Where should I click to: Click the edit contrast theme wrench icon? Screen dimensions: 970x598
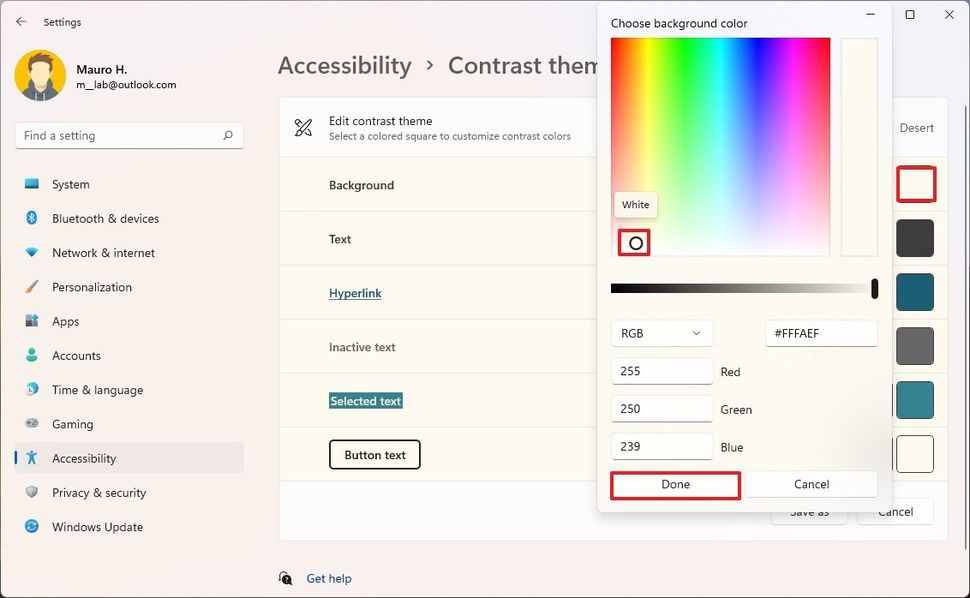[304, 127]
